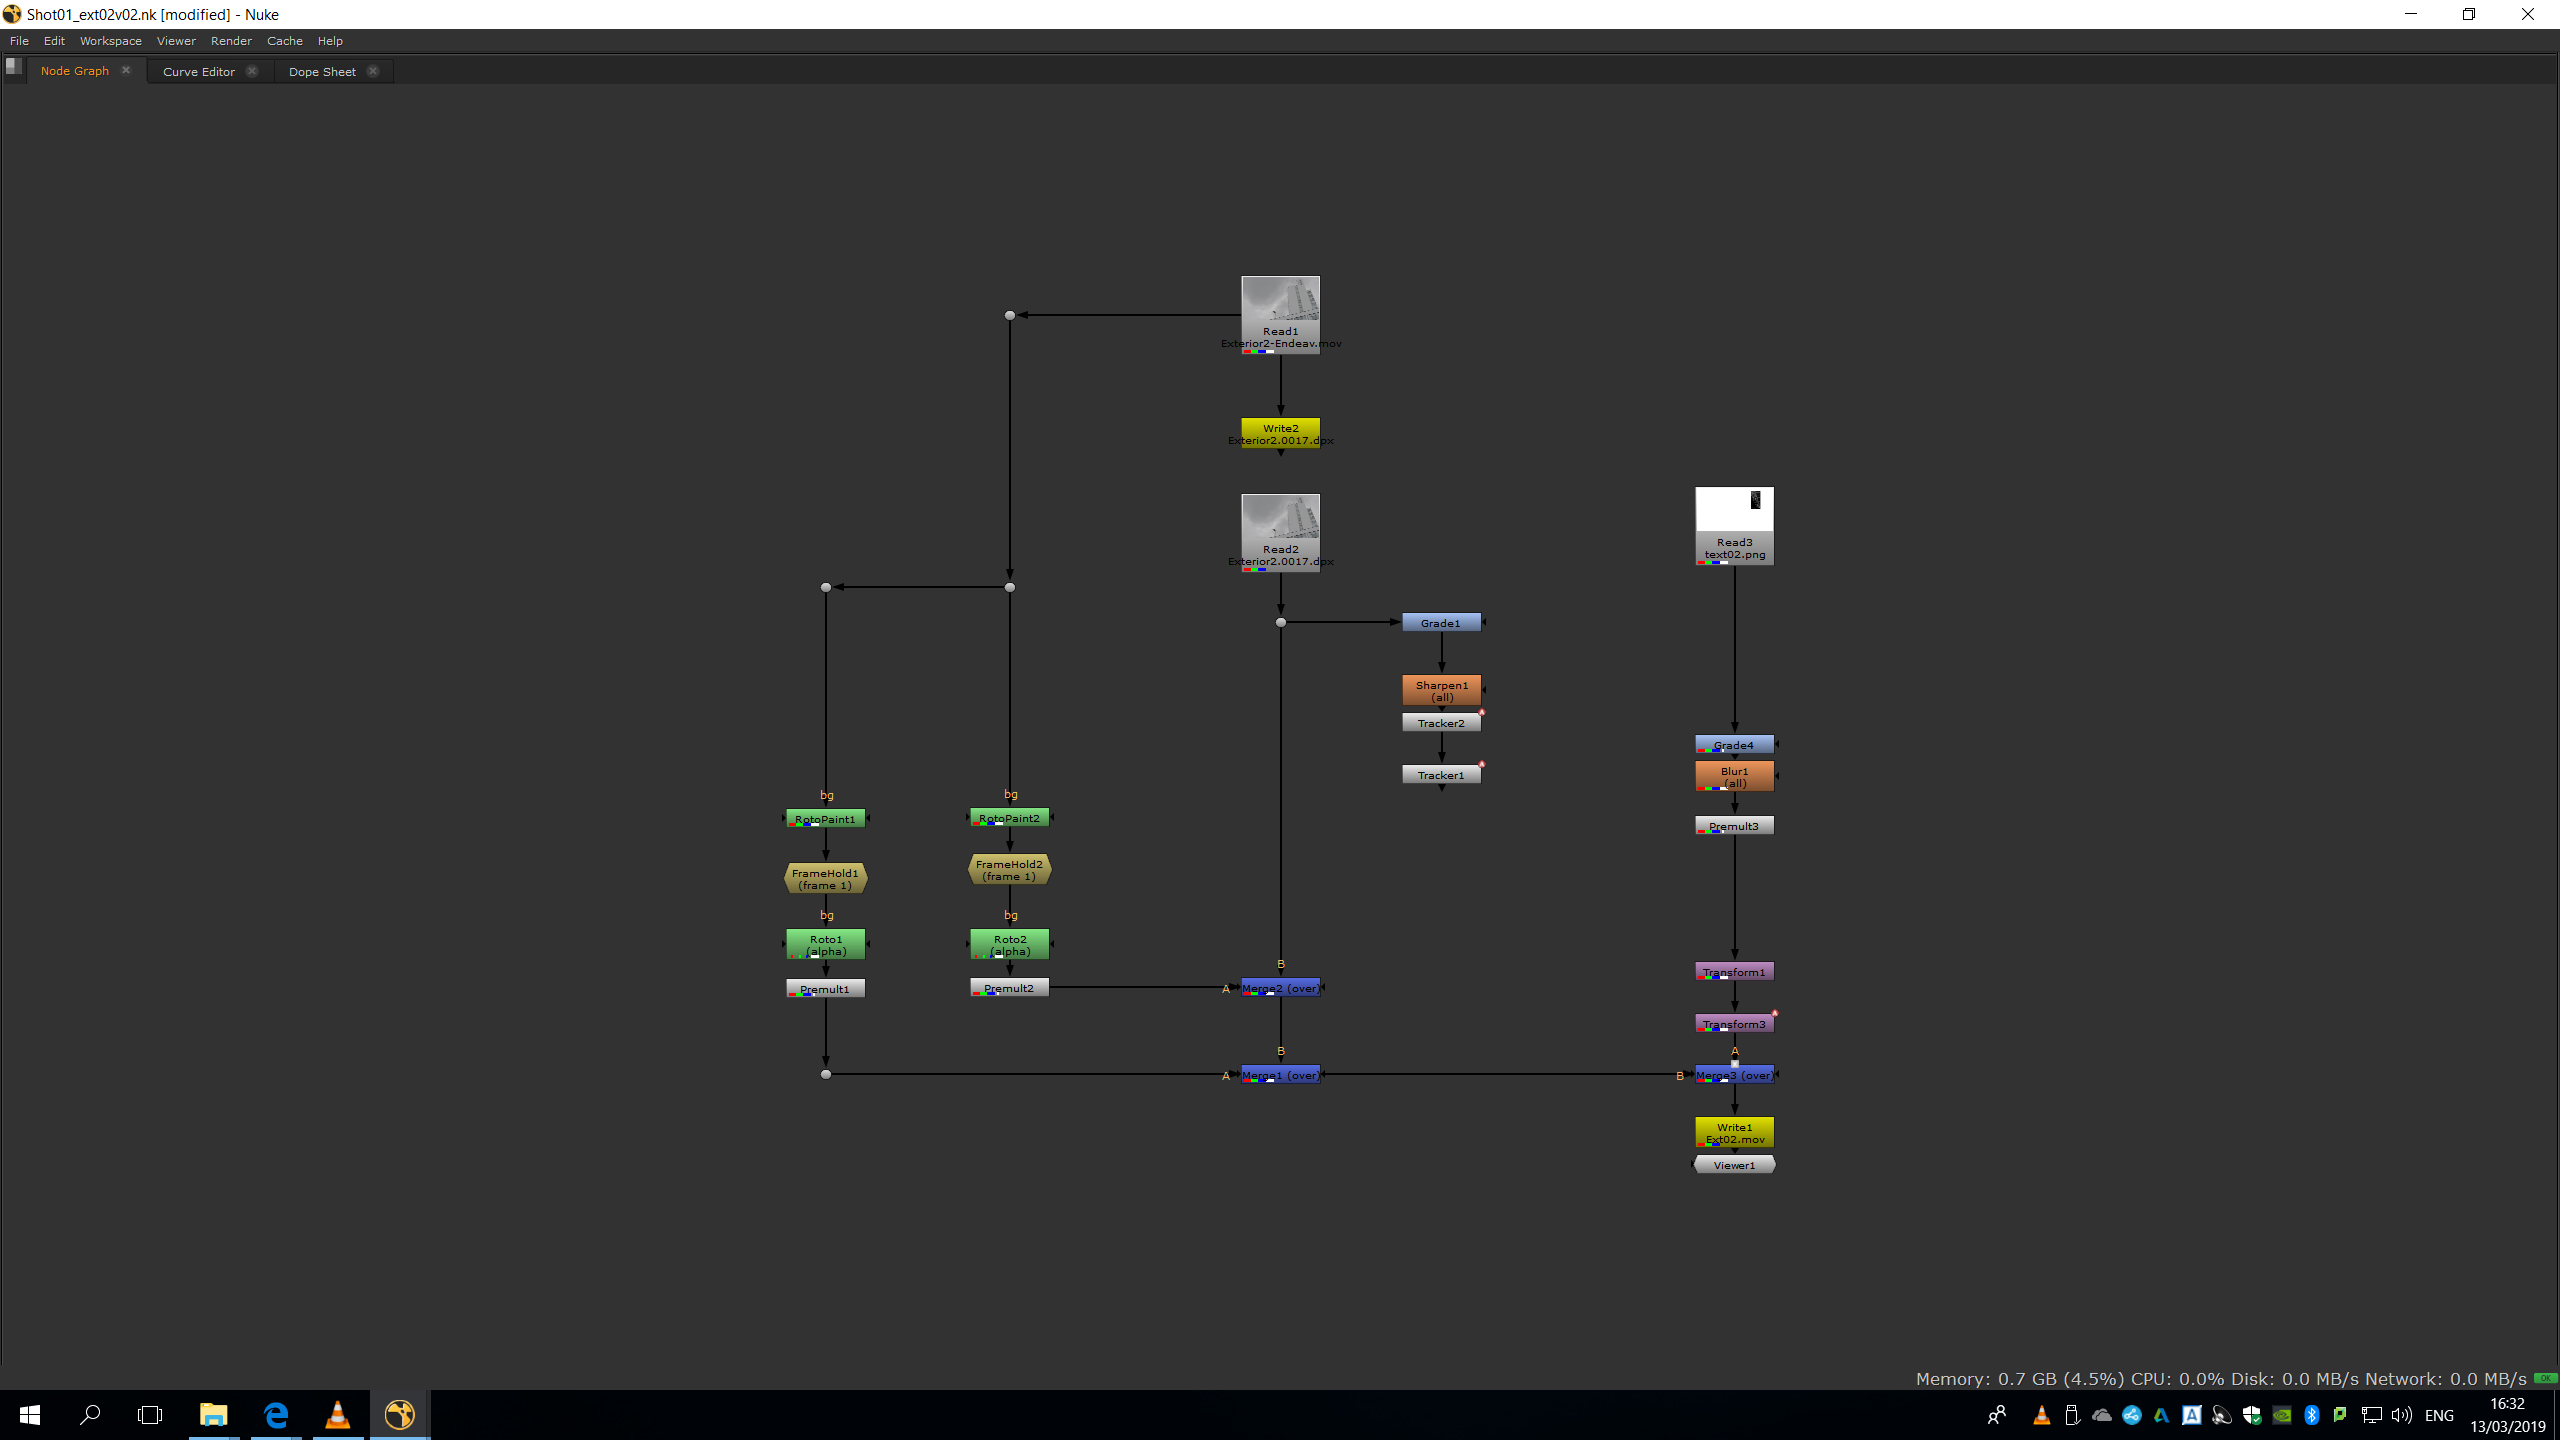Open VLC from the Windows taskbar

(x=338, y=1414)
